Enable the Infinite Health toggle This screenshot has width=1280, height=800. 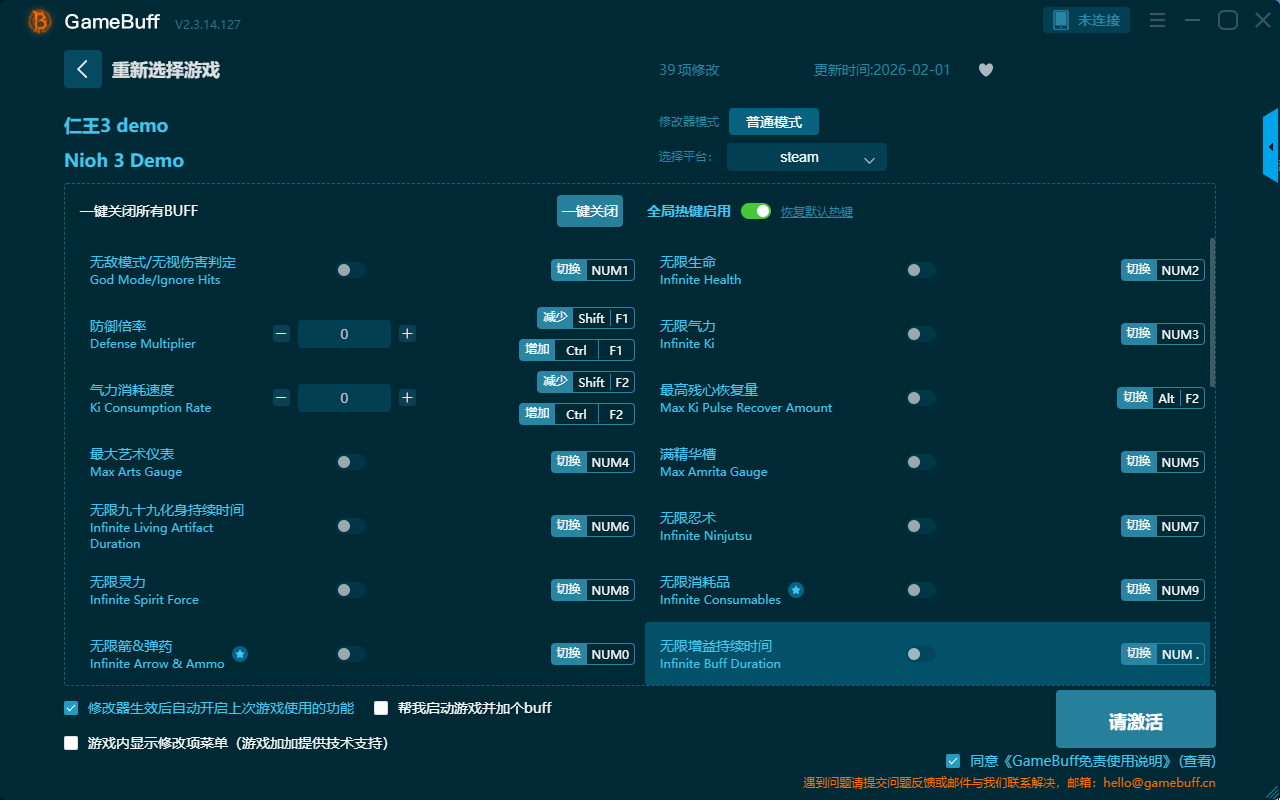[x=921, y=270]
